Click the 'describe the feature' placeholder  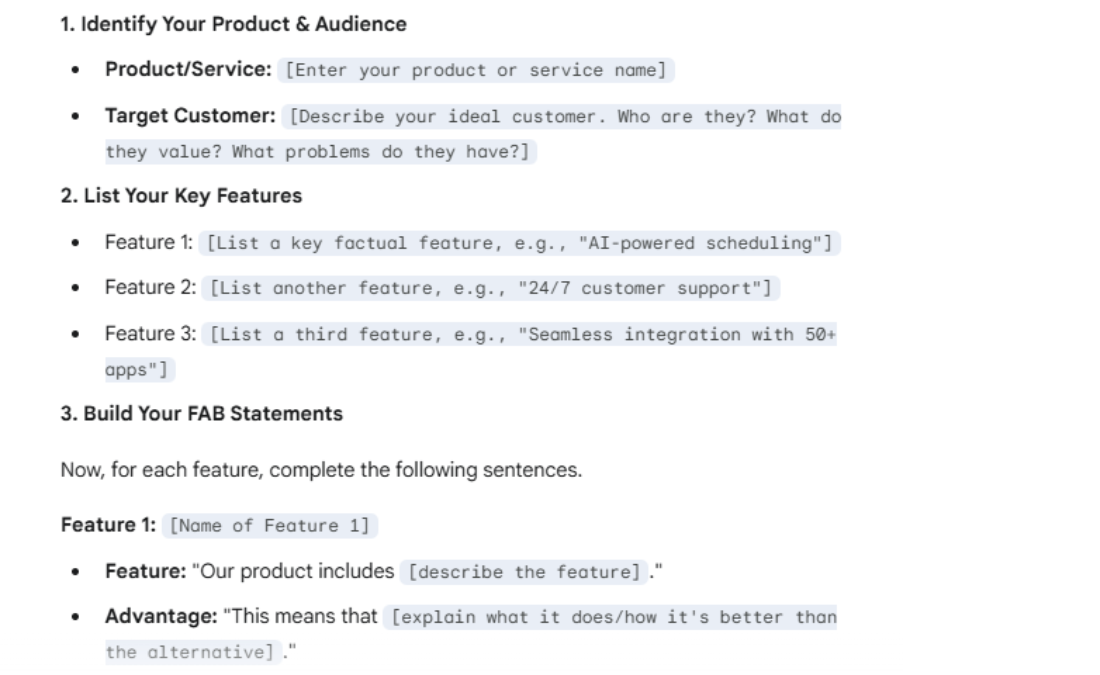524,572
